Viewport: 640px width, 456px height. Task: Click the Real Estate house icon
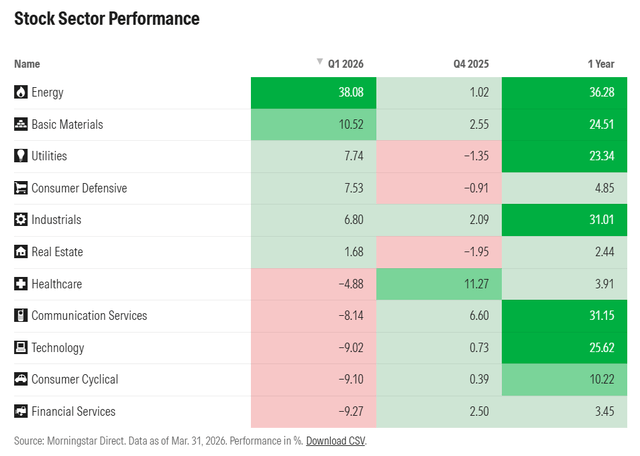click(21, 252)
